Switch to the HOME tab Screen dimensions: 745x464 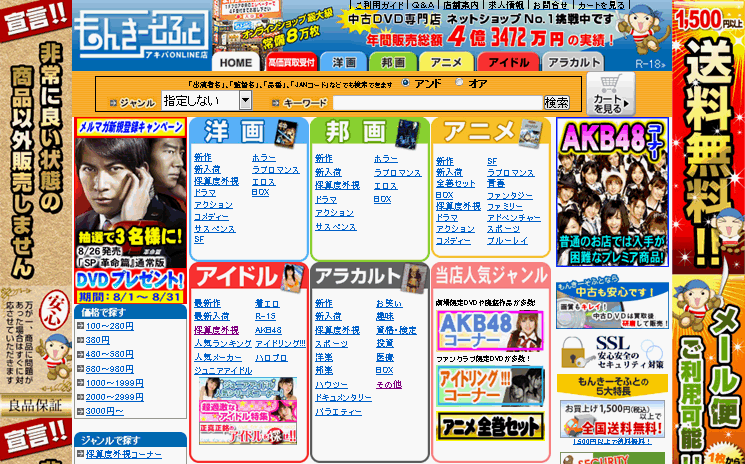[x=236, y=62]
